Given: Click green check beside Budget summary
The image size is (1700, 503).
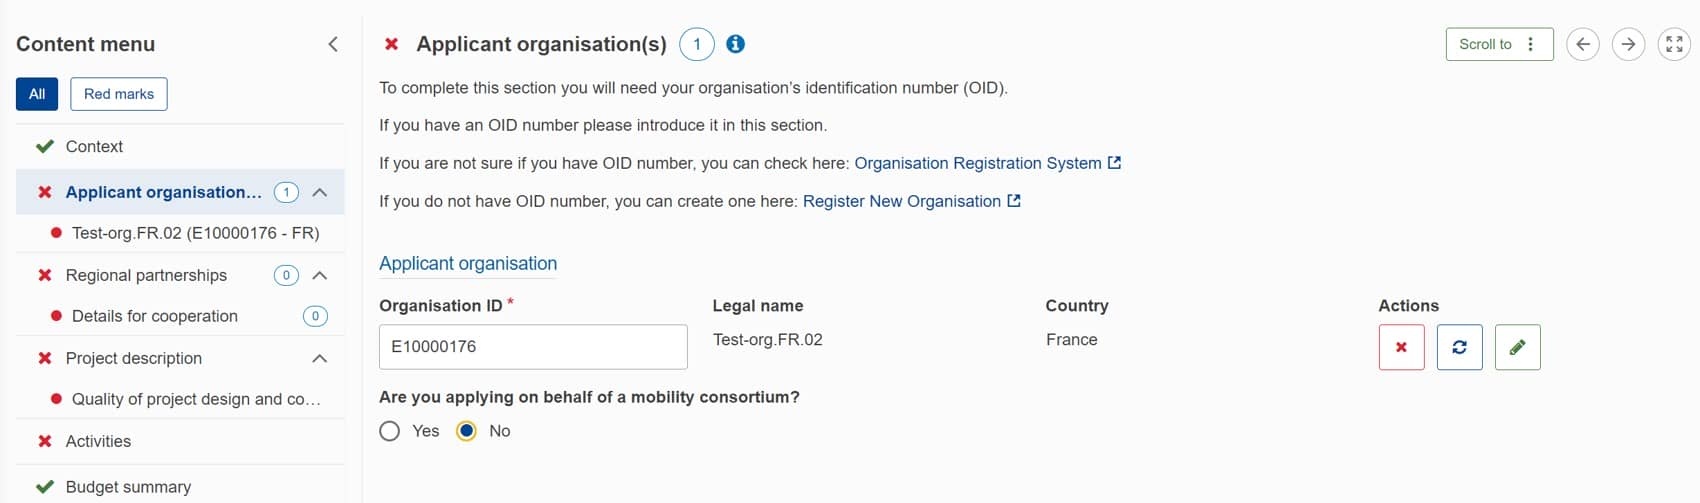Looking at the screenshot, I should (x=44, y=487).
